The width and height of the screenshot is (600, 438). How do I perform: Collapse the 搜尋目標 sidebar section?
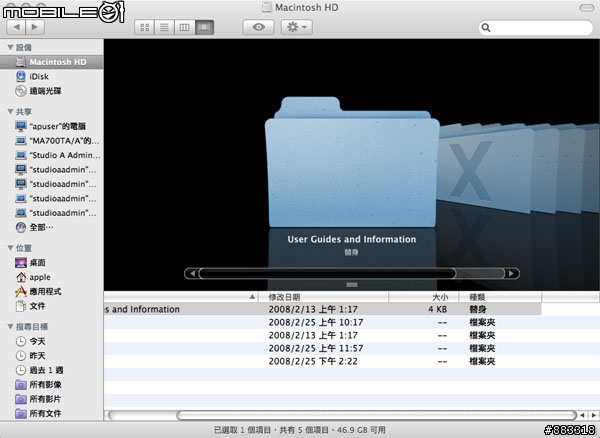click(10, 327)
